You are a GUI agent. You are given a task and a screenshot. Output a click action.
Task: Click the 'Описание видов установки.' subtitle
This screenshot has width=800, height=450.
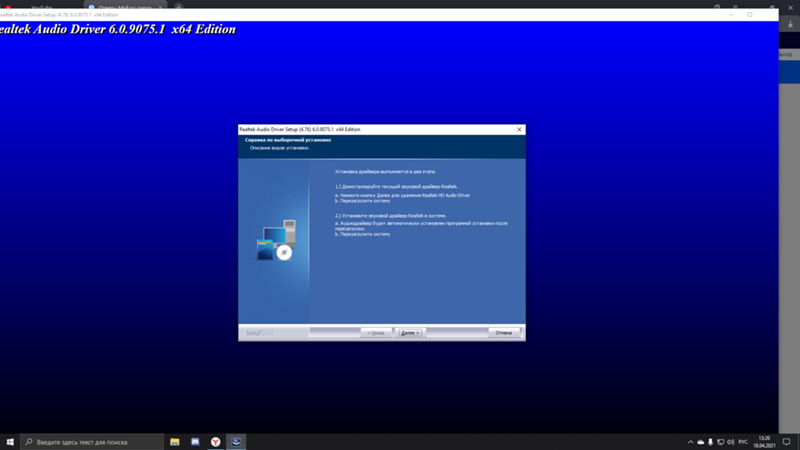pyautogui.click(x=280, y=148)
